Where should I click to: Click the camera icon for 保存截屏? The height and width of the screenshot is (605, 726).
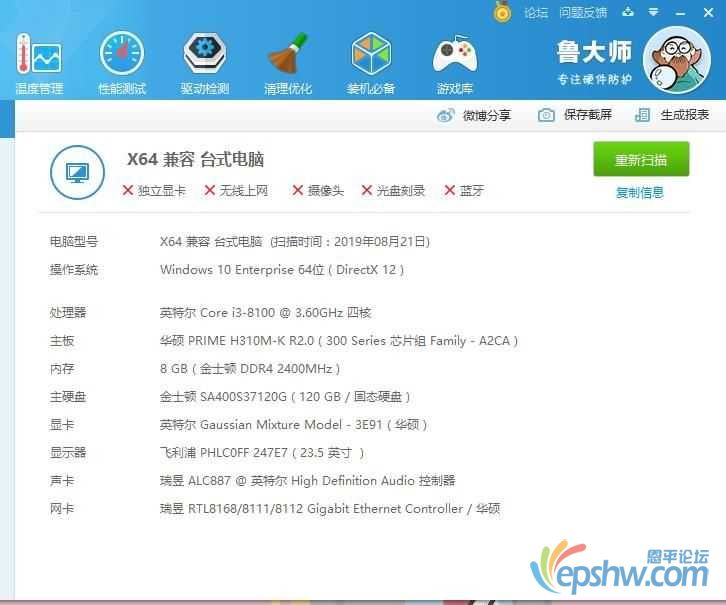pyautogui.click(x=546, y=115)
